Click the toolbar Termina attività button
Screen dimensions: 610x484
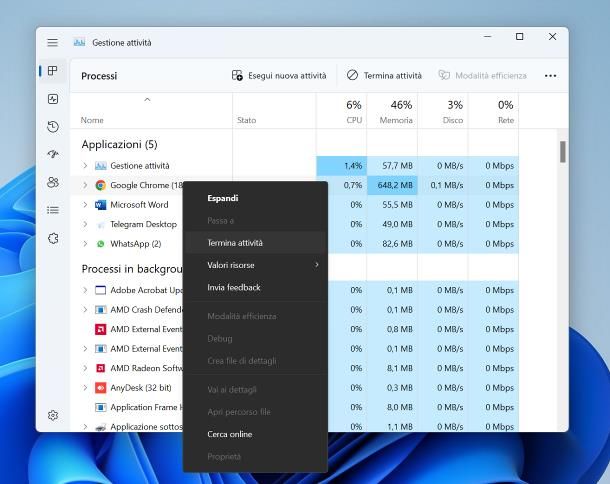tap(384, 75)
